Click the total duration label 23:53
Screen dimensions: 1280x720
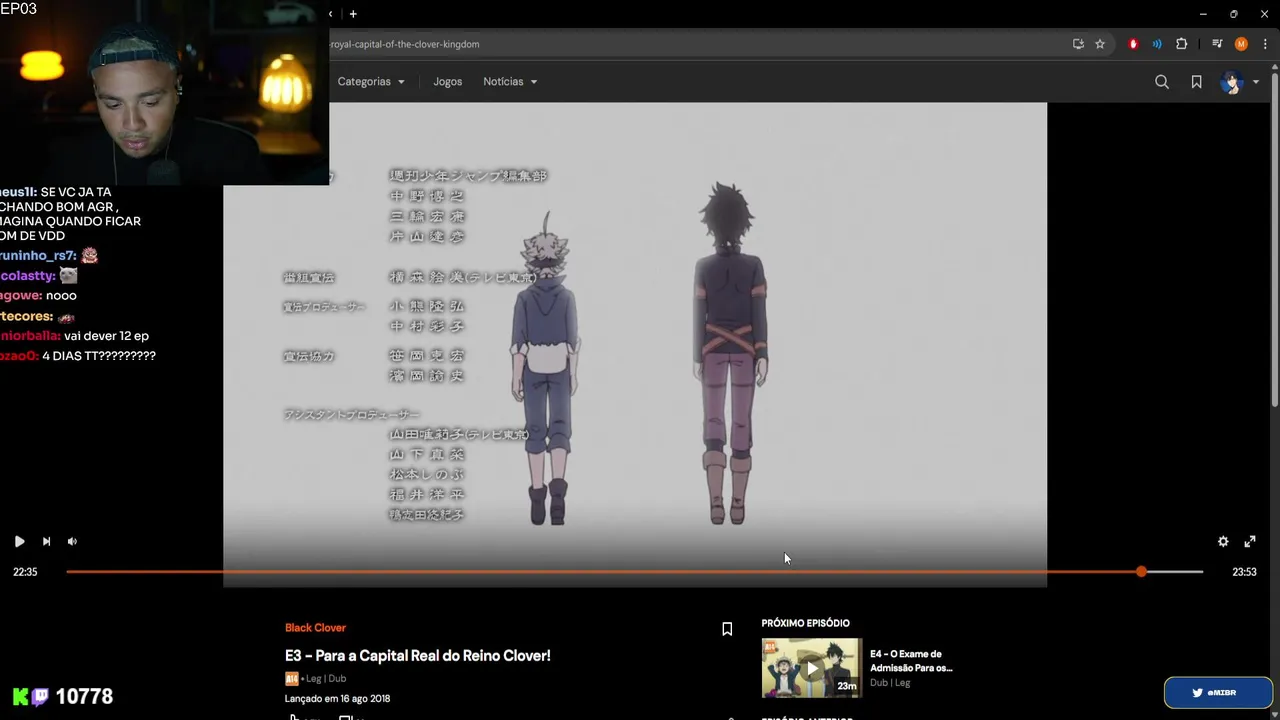(x=1244, y=572)
